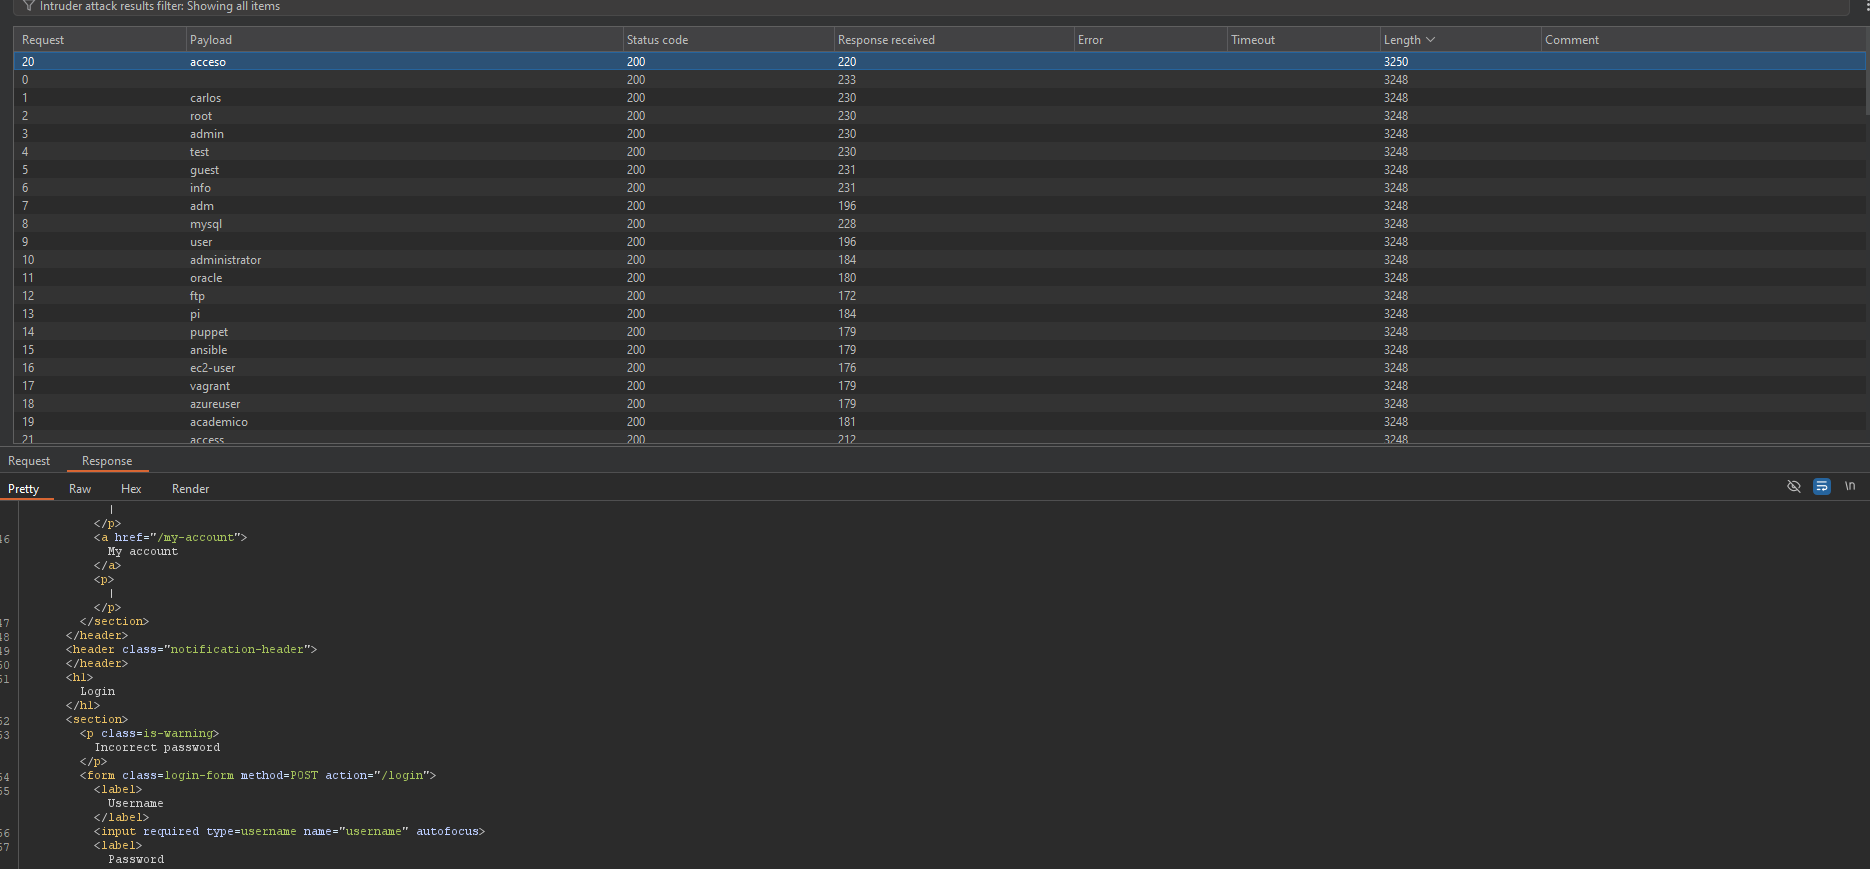This screenshot has height=869, width=1870.
Task: Open the Render view tab
Action: [x=190, y=489]
